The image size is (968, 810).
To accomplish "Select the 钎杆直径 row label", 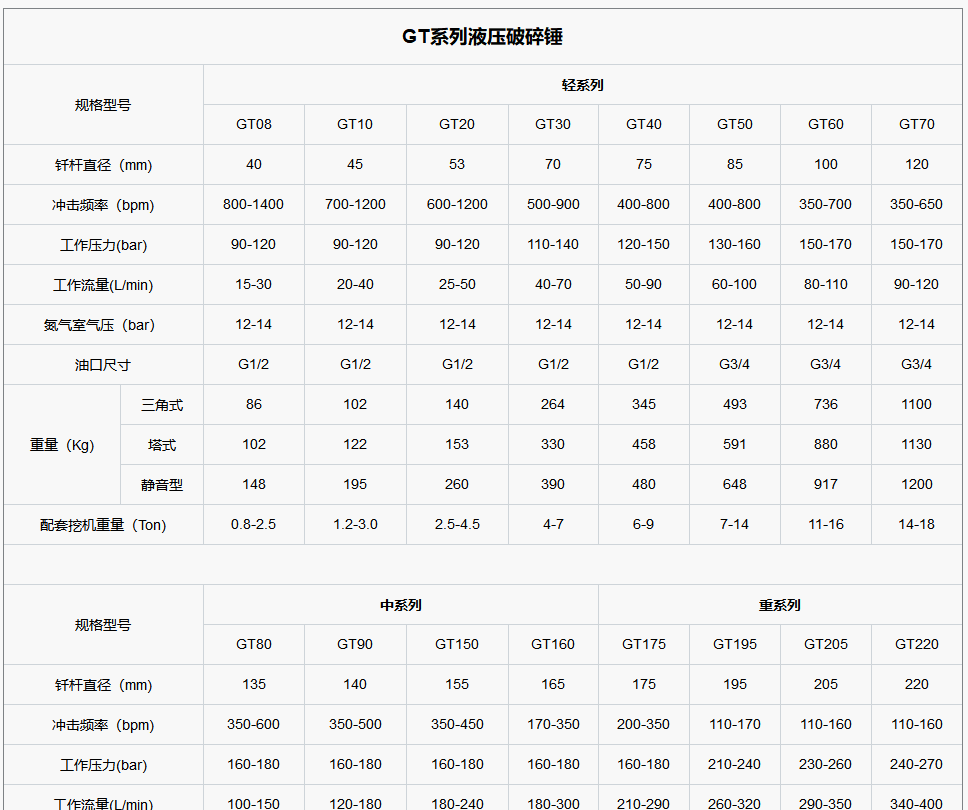I will click(x=103, y=164).
